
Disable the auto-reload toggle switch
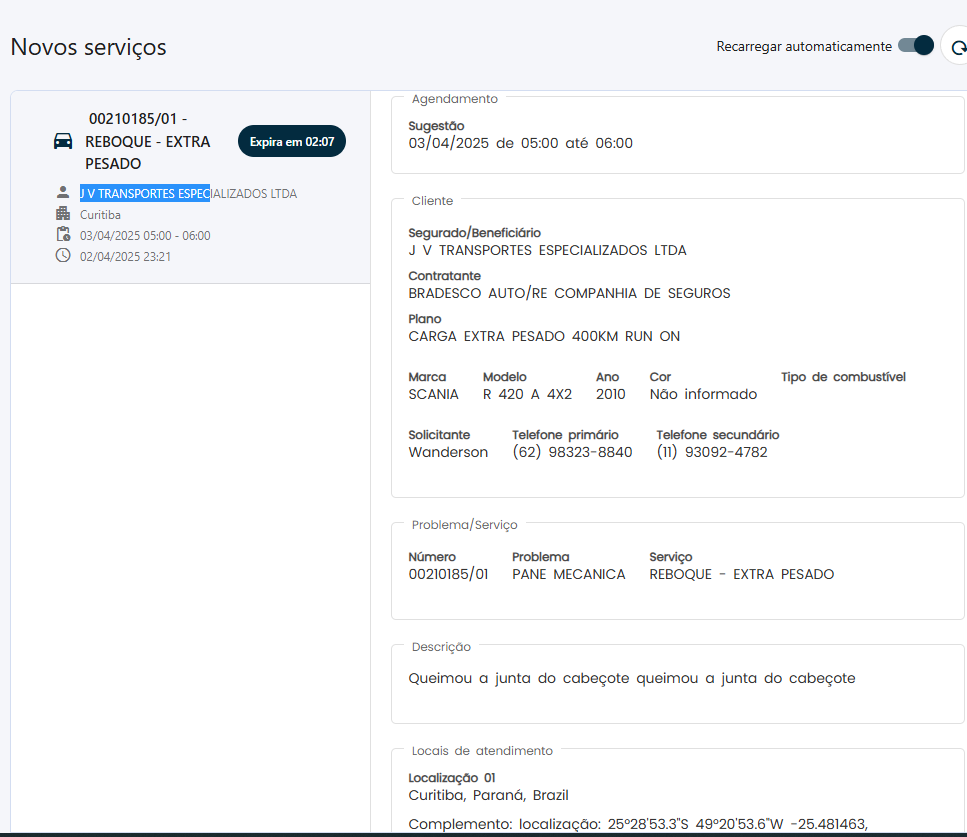click(x=915, y=46)
